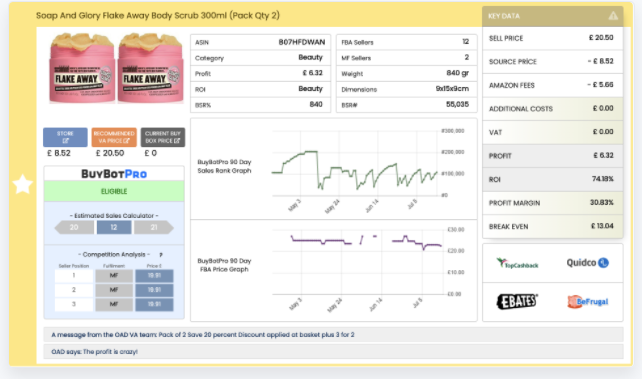Open the BeFrugal cashback logo
Image resolution: width=642 pixels, height=379 pixels.
tap(588, 302)
